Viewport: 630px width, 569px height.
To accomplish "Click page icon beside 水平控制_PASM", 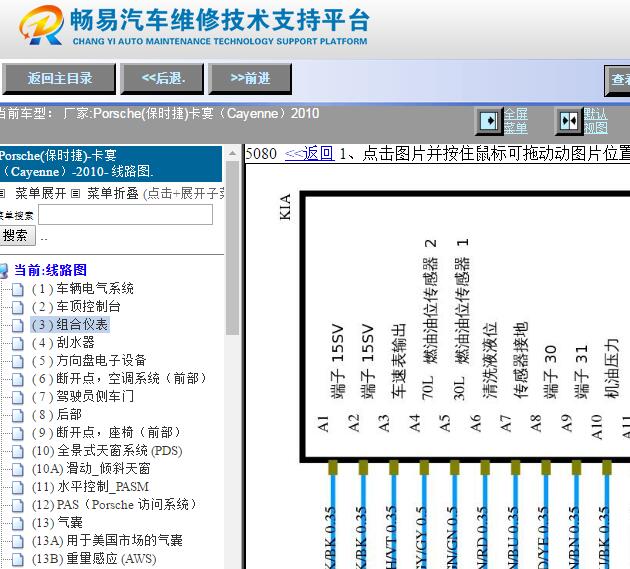I will 17,487.
